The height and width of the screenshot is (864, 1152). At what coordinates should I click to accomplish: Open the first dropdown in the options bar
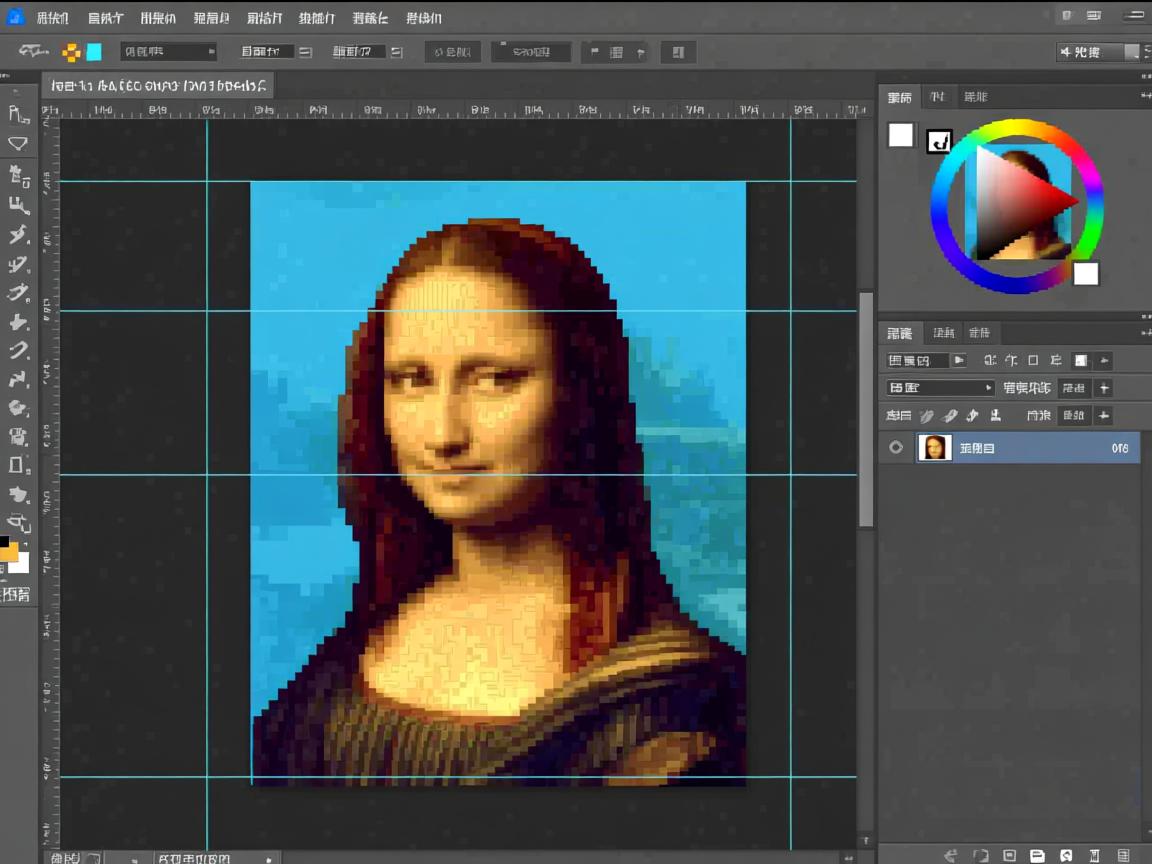[168, 52]
